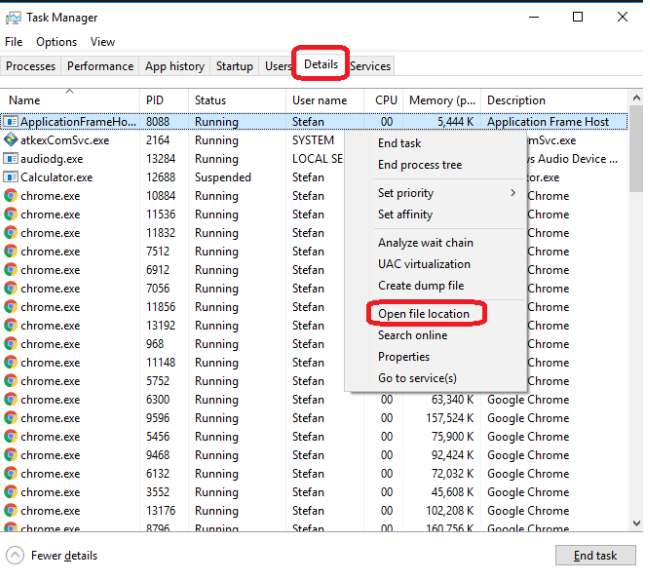The height and width of the screenshot is (573, 650).
Task: Click the Task Manager title bar icon
Action: (x=12, y=17)
